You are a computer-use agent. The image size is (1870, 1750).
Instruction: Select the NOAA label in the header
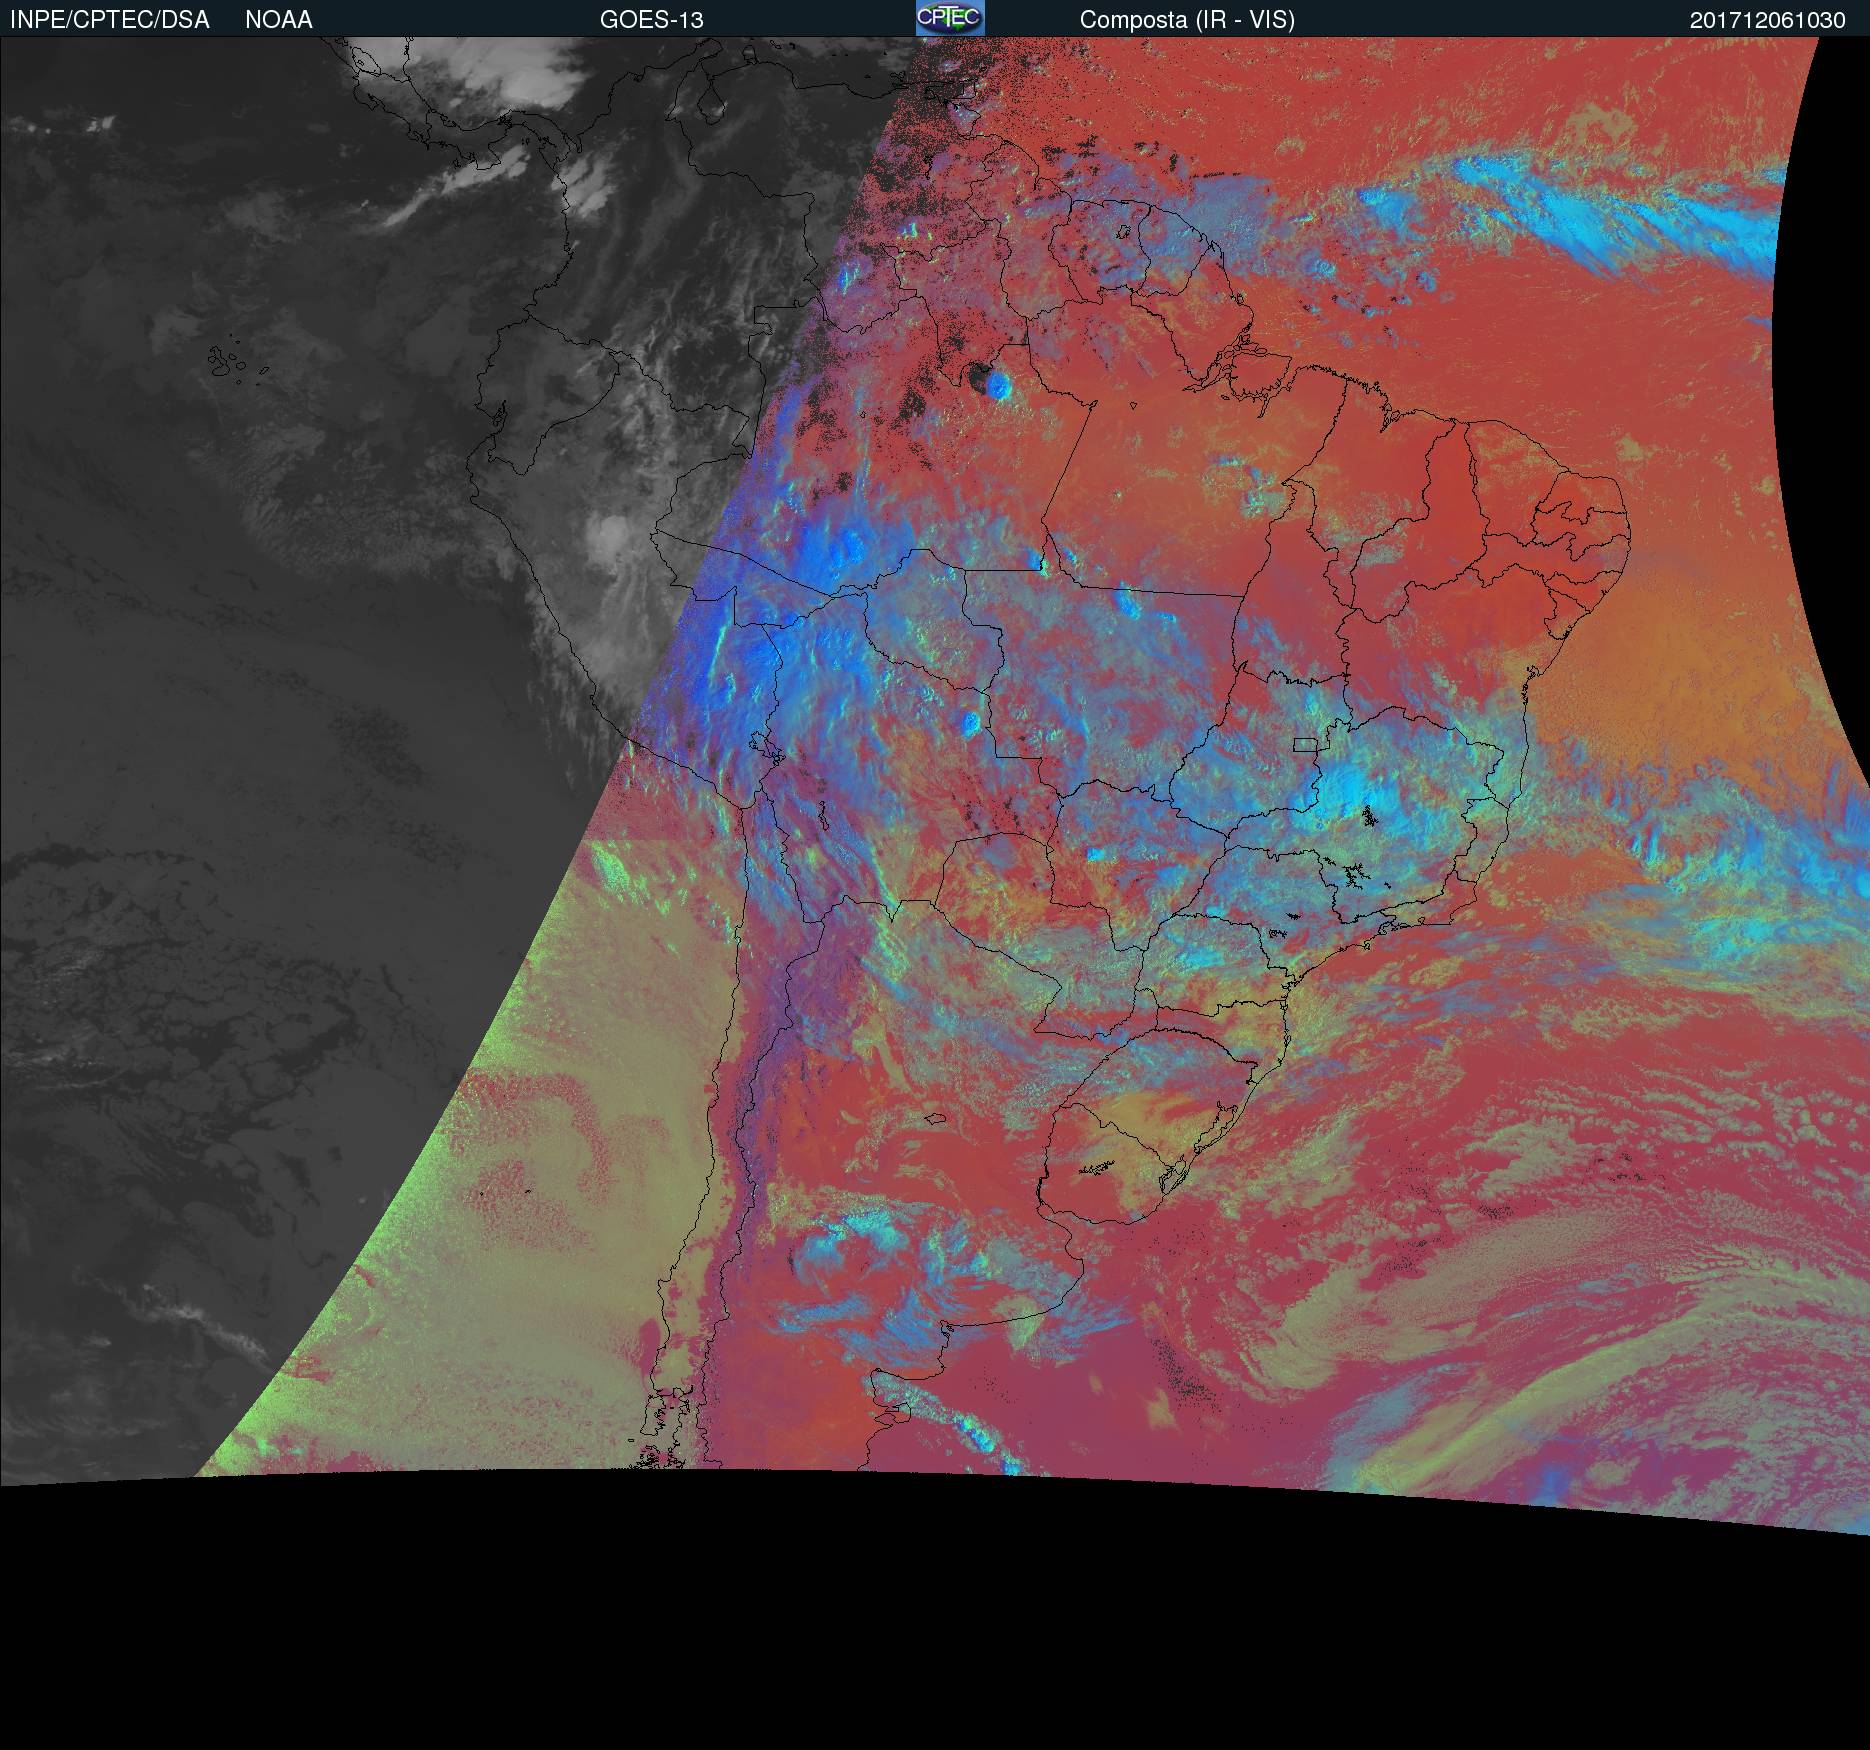click(x=279, y=20)
